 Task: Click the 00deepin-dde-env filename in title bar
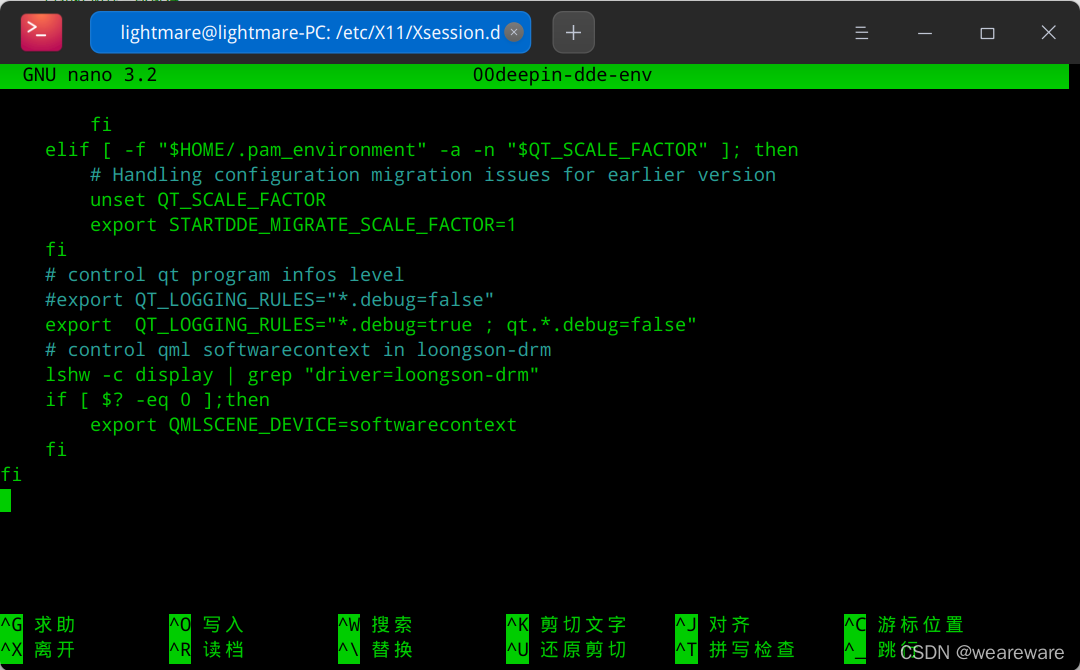pos(562,74)
